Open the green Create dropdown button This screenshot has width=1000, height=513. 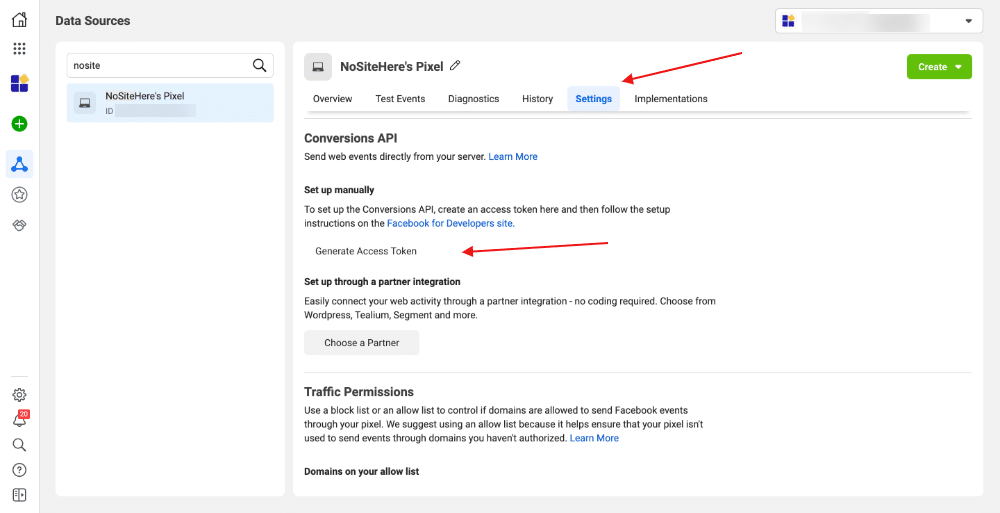click(x=939, y=66)
